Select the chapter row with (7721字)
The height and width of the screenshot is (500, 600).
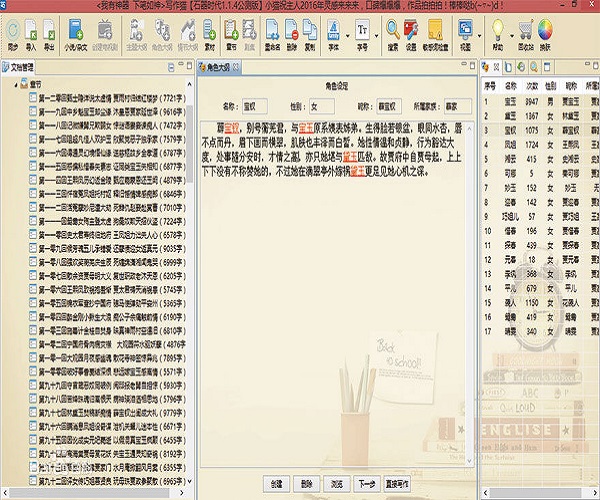tap(107, 98)
